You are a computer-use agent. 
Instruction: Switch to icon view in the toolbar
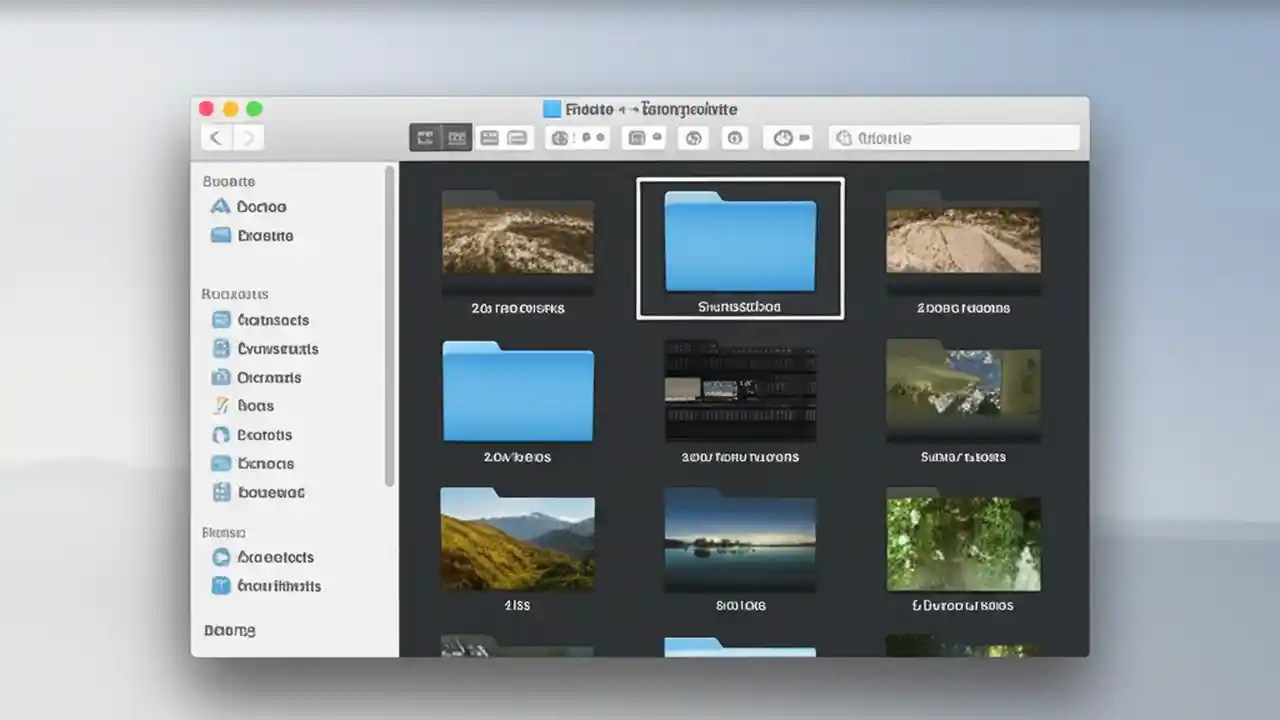(x=427, y=137)
